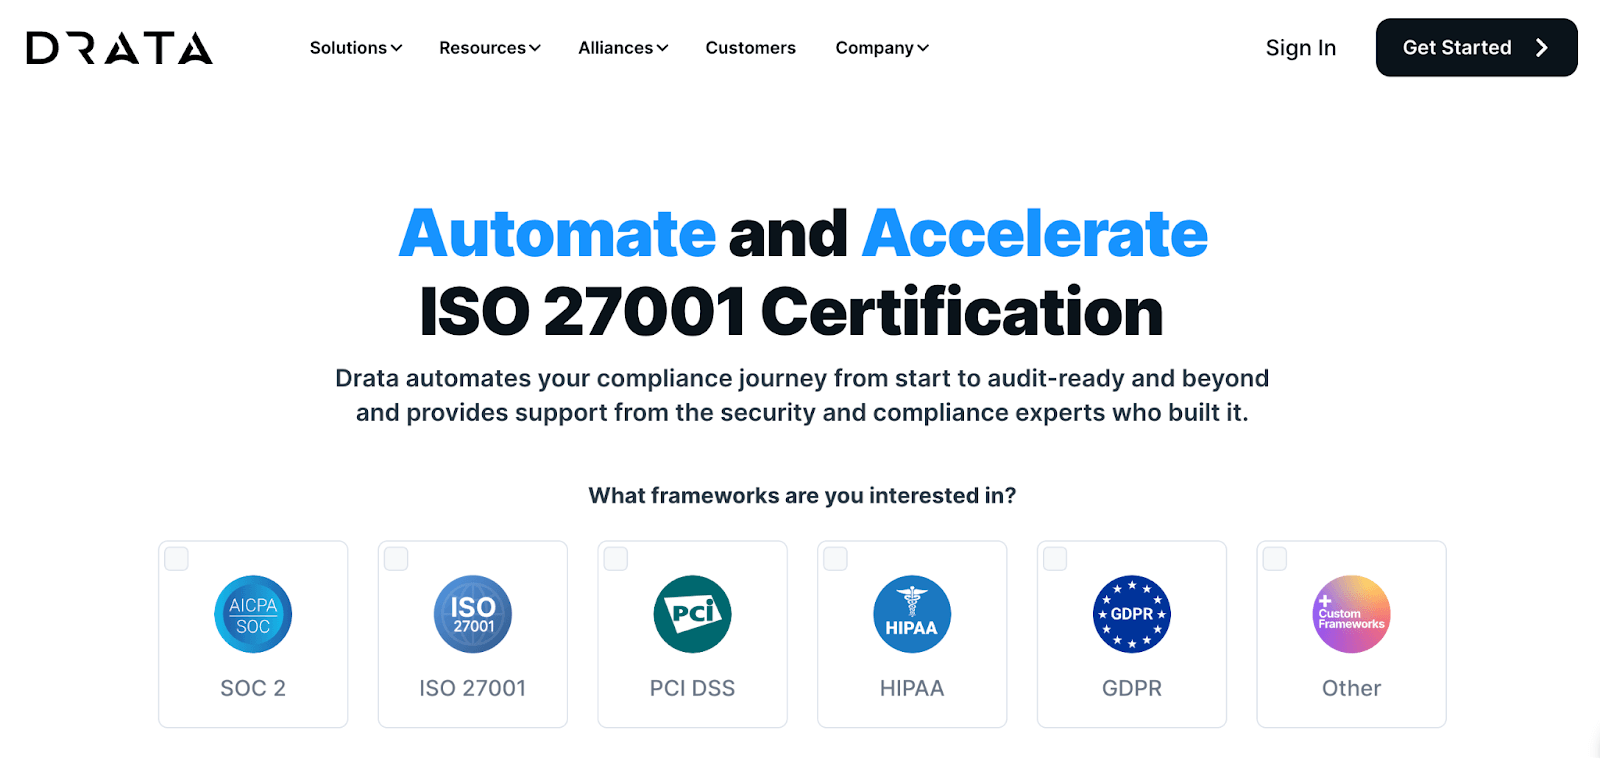Screen dimensions: 1600x759
Task: Click the arrow inside Get Started button
Action: pyautogui.click(x=1541, y=48)
